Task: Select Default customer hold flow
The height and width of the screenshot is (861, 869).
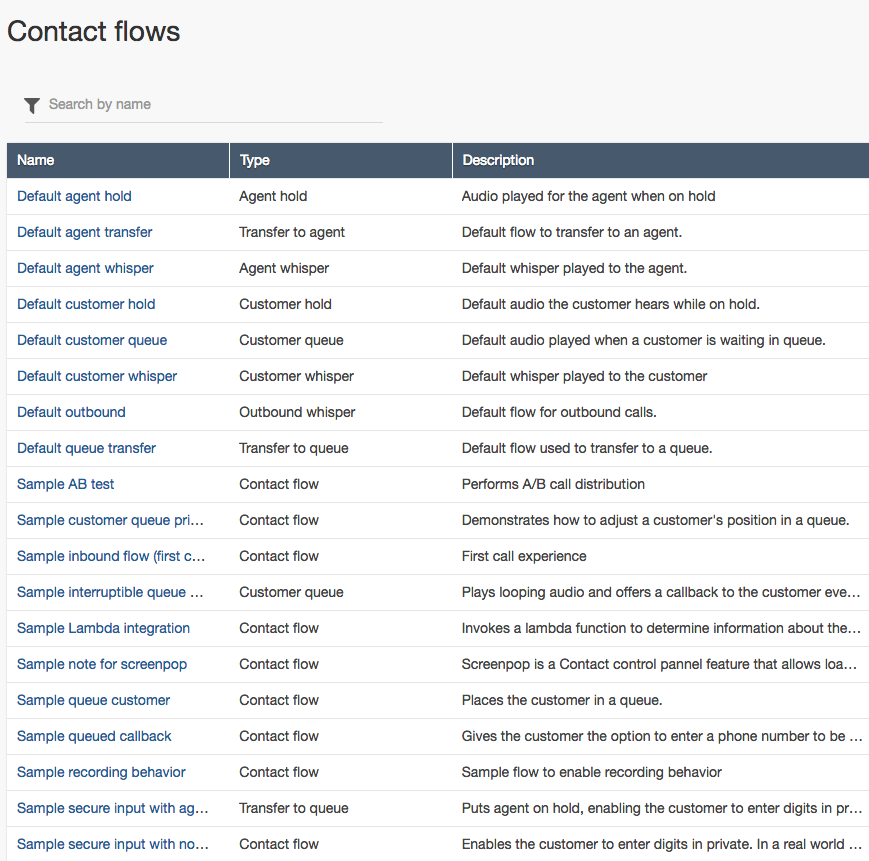Action: coord(86,304)
